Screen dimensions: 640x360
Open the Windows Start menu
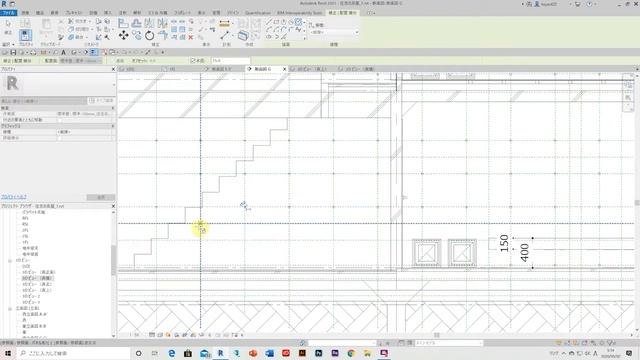pos(8,353)
